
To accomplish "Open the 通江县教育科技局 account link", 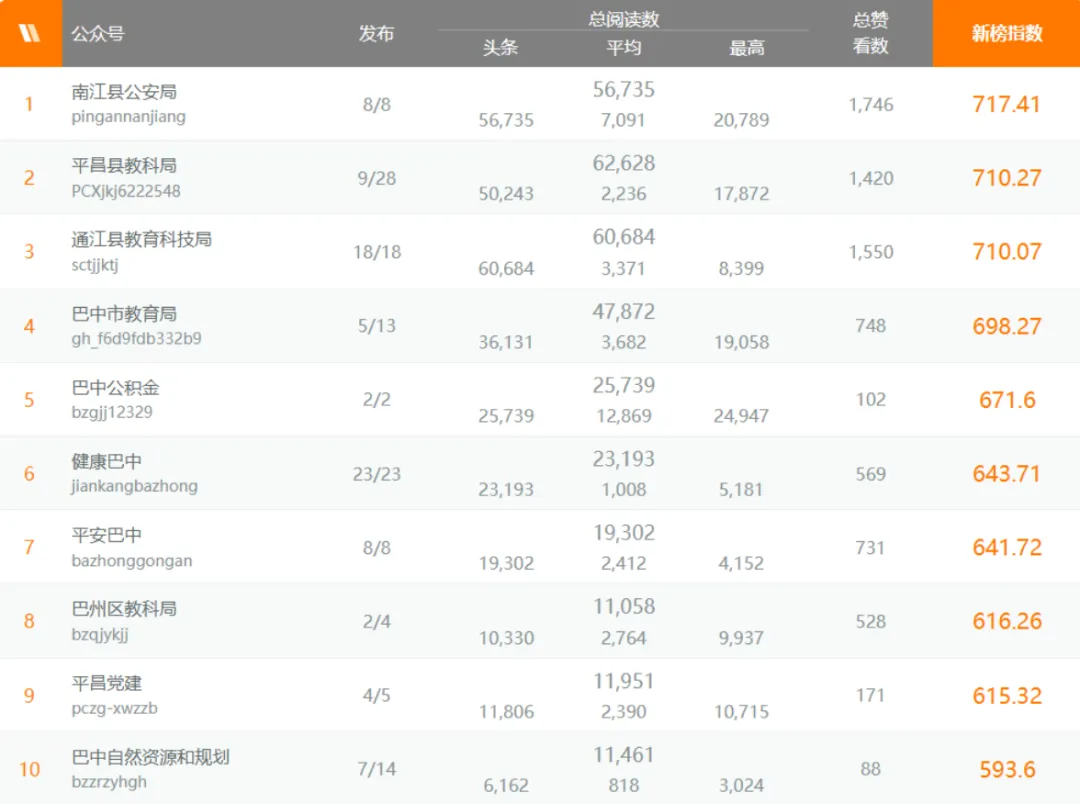I will click(x=141, y=239).
